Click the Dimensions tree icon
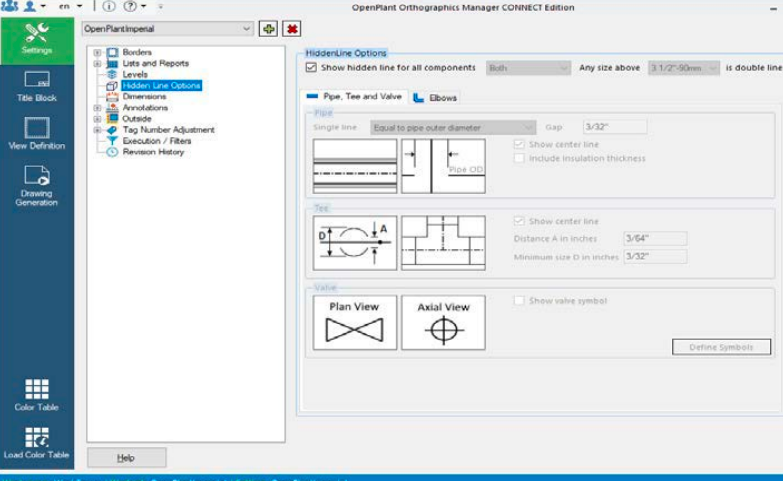The image size is (783, 481). (112, 96)
